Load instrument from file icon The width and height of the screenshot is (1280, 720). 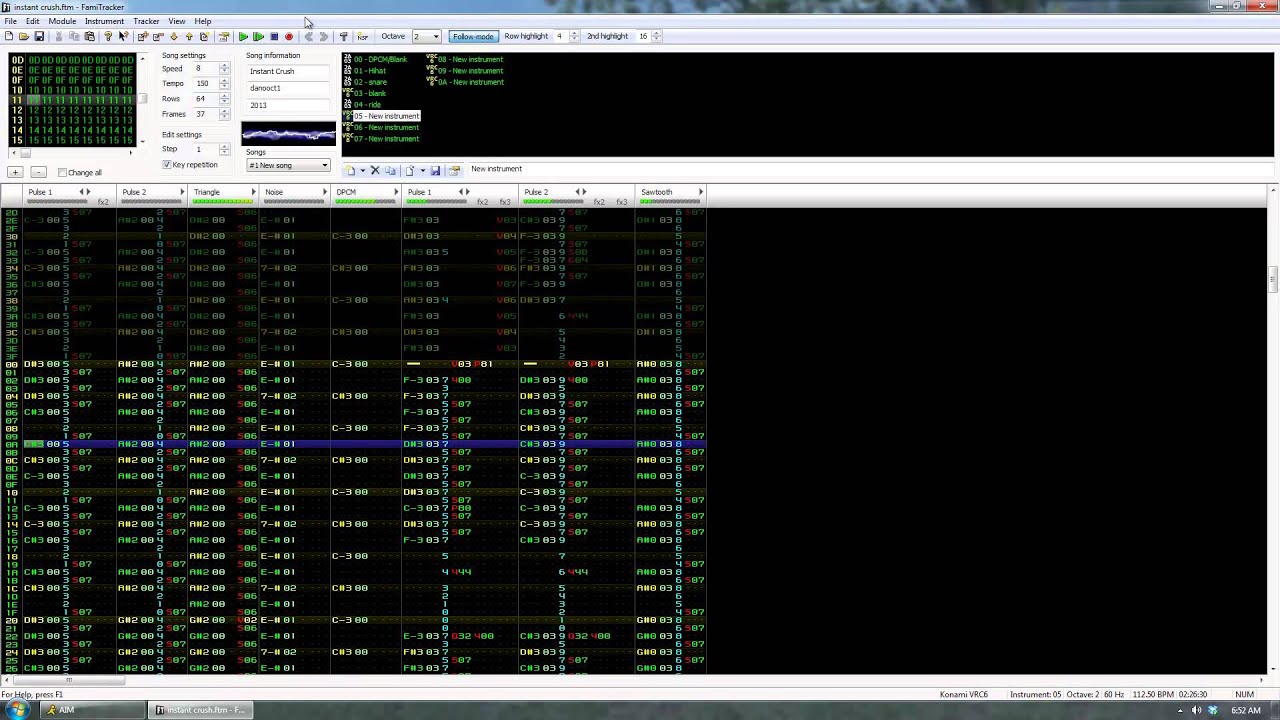click(409, 170)
